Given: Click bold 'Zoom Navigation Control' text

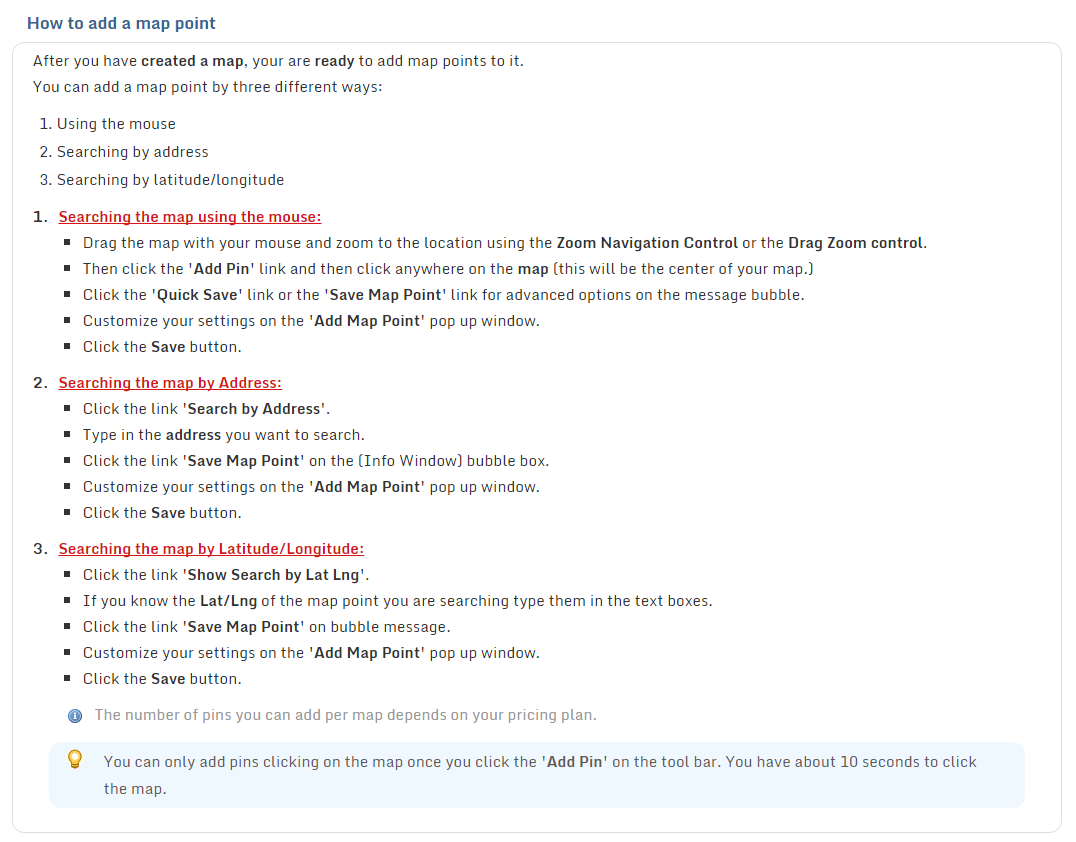Looking at the screenshot, I should tap(647, 243).
